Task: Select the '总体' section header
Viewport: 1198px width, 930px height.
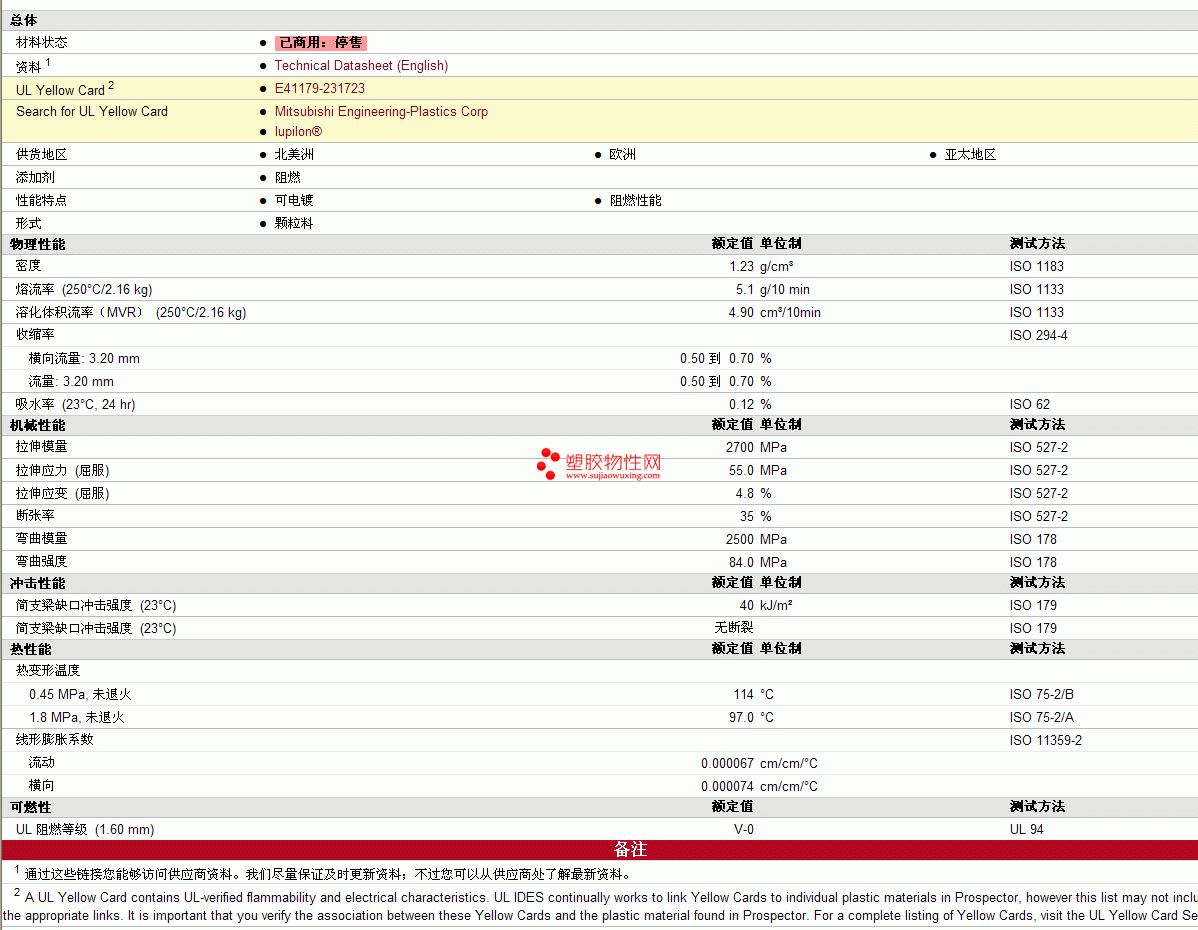Action: [x=24, y=20]
